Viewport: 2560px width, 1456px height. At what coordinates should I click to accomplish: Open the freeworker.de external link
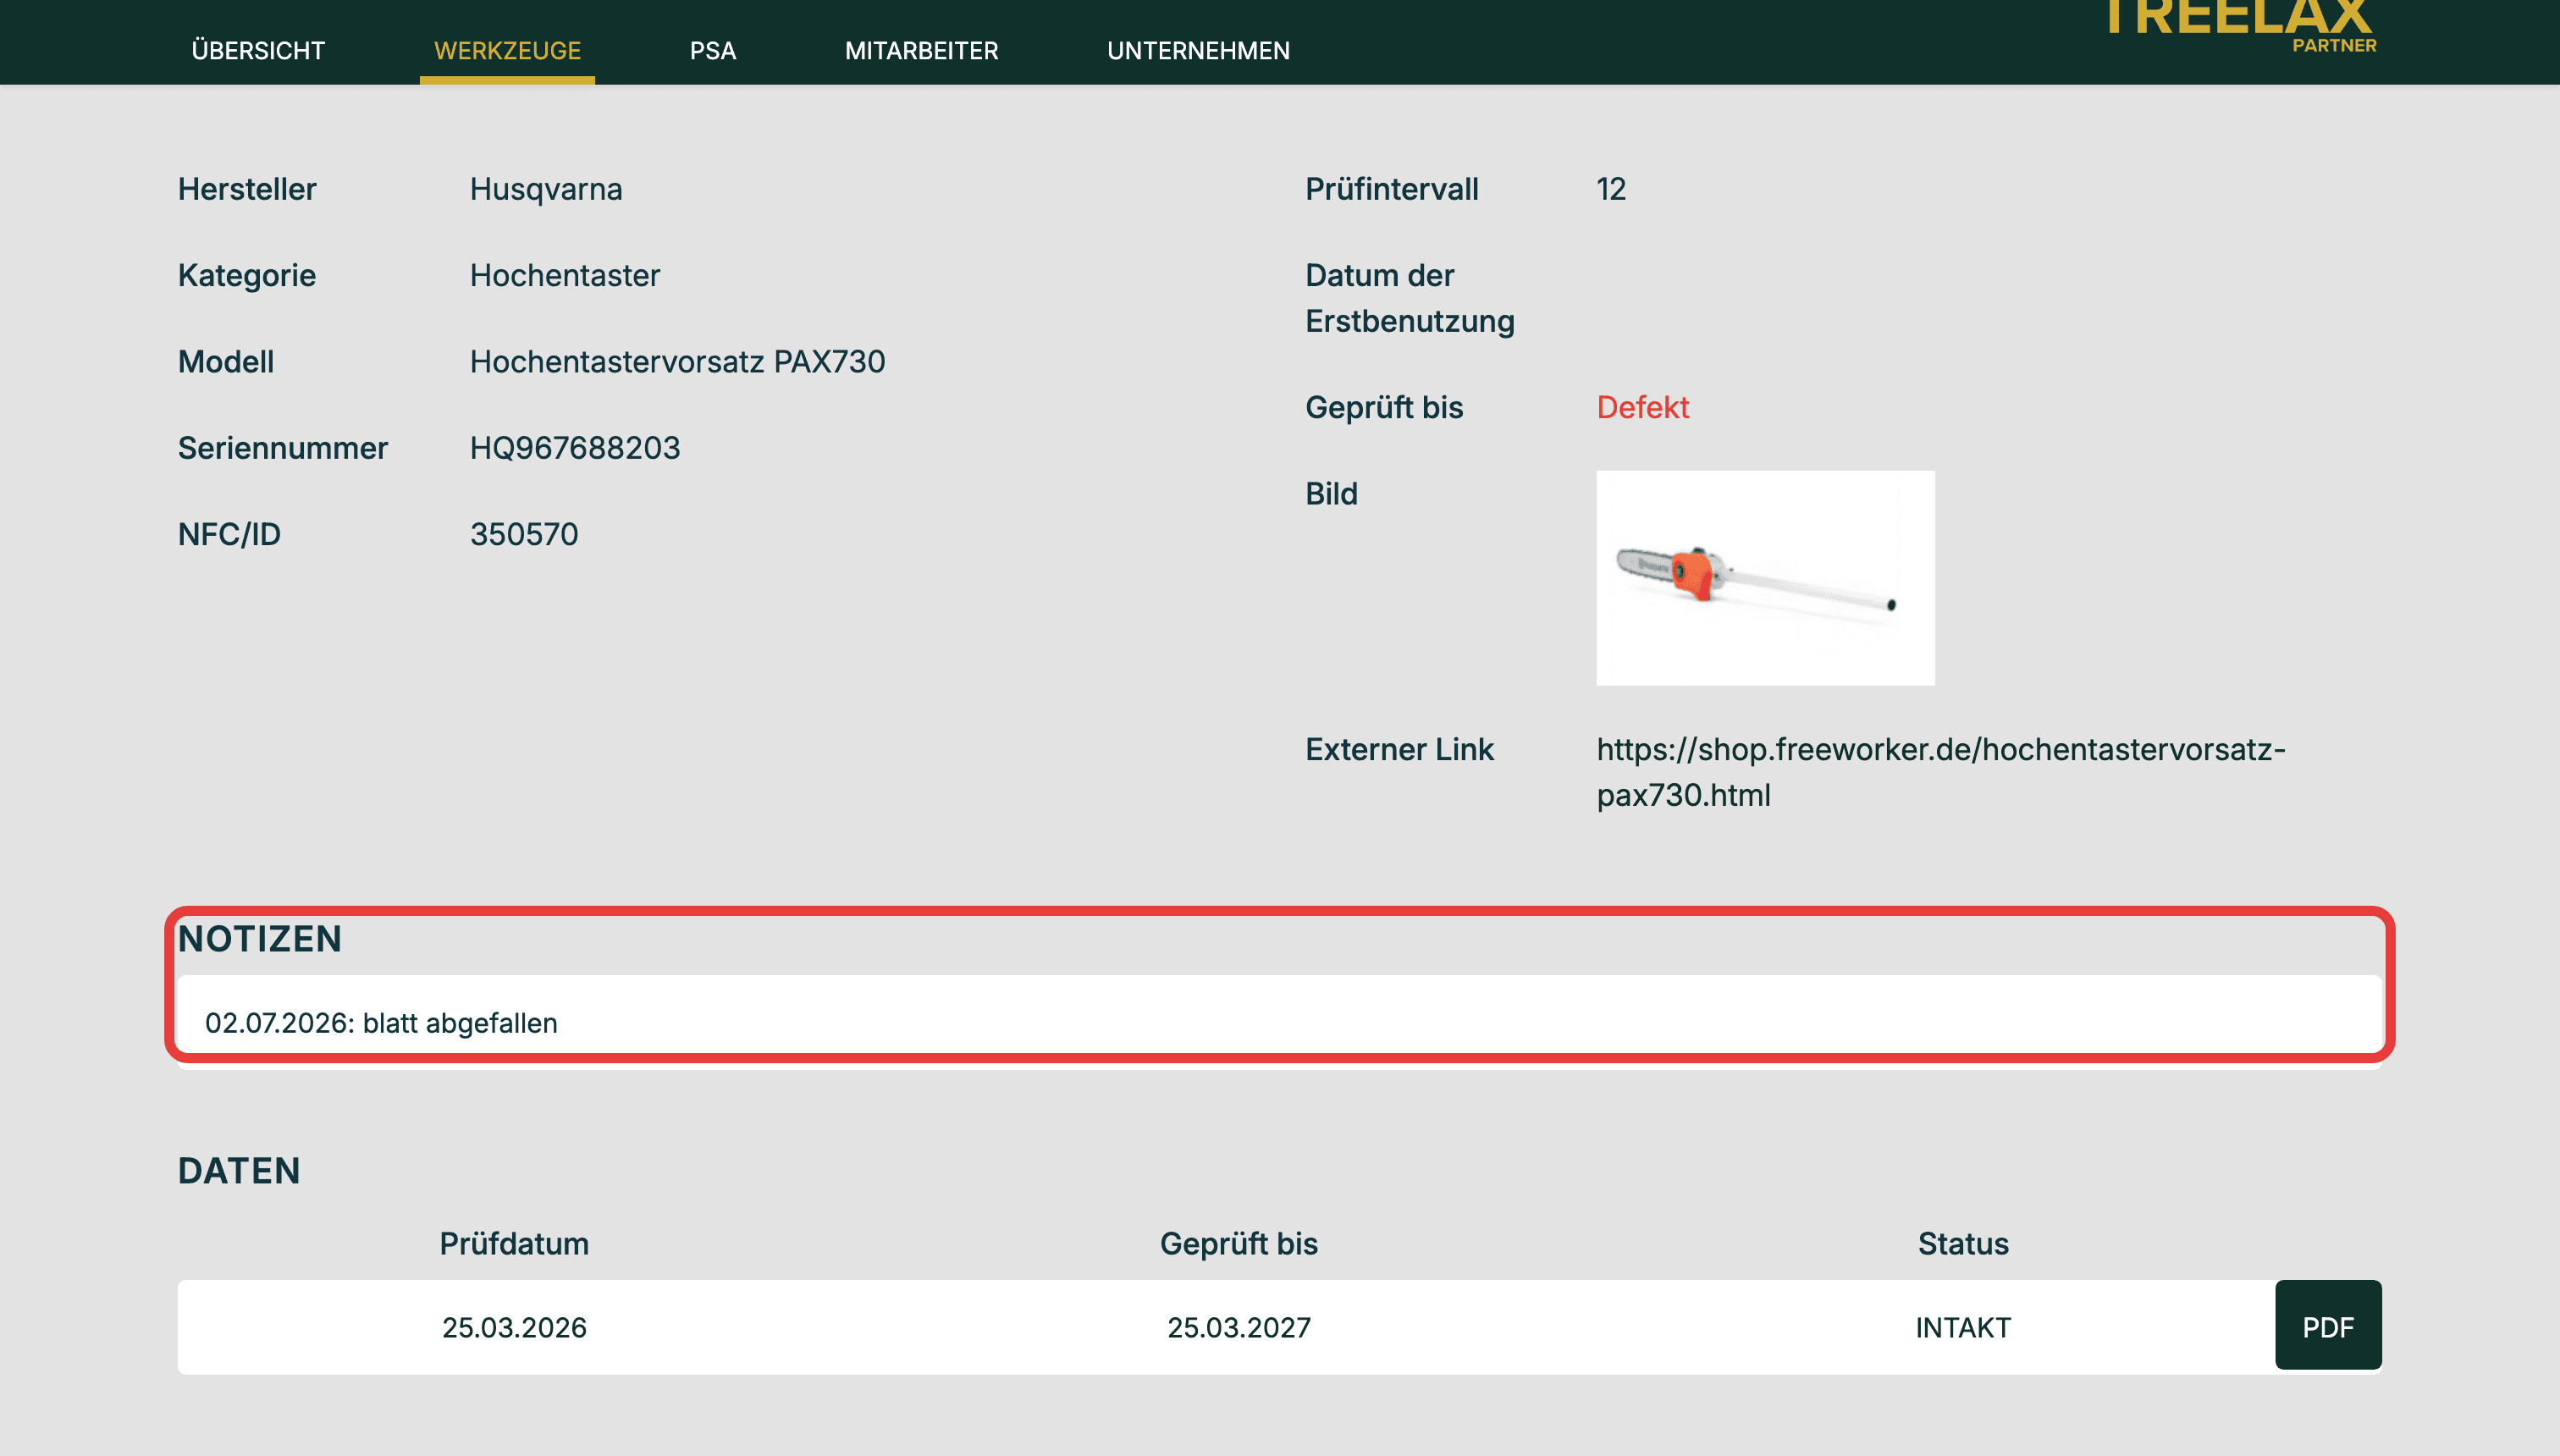pyautogui.click(x=1940, y=772)
